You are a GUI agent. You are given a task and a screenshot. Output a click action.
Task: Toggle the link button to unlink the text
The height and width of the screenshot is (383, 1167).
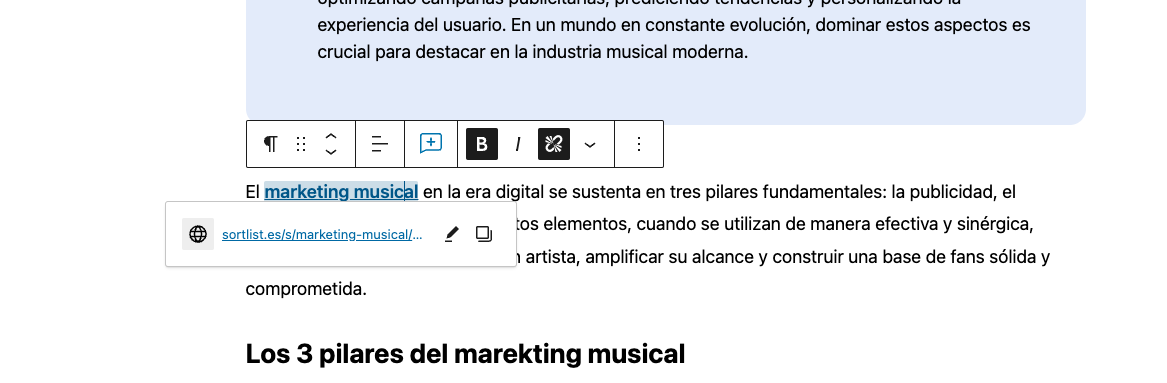554,144
